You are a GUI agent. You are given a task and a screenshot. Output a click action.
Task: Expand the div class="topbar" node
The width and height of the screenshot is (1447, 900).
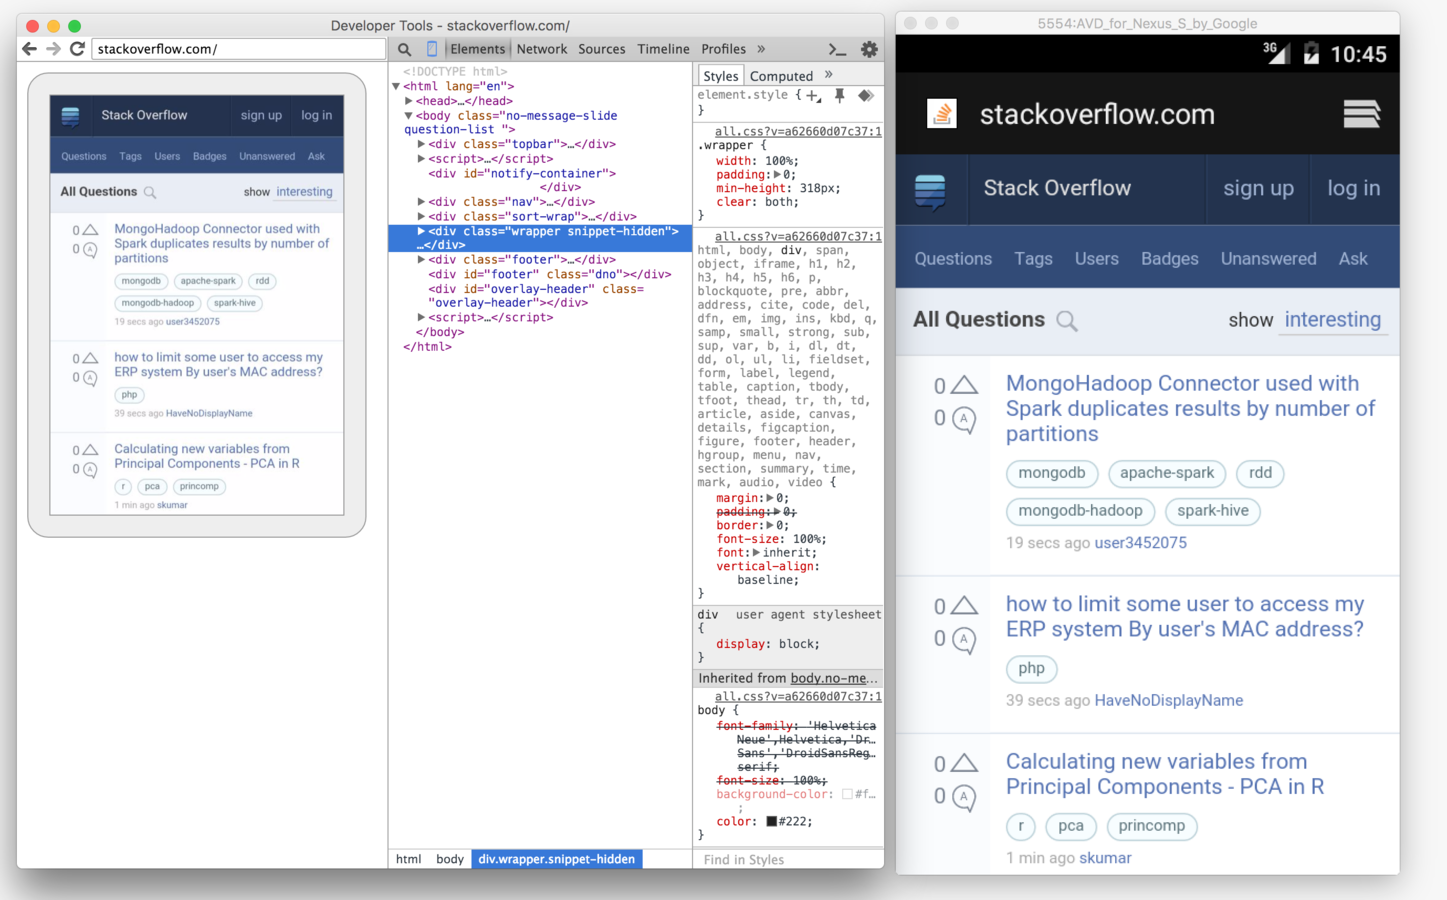[x=421, y=144]
